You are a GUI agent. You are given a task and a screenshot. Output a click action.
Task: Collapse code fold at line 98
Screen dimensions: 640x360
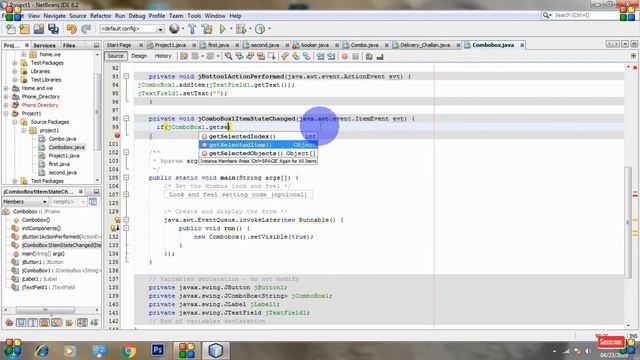[x=126, y=118]
